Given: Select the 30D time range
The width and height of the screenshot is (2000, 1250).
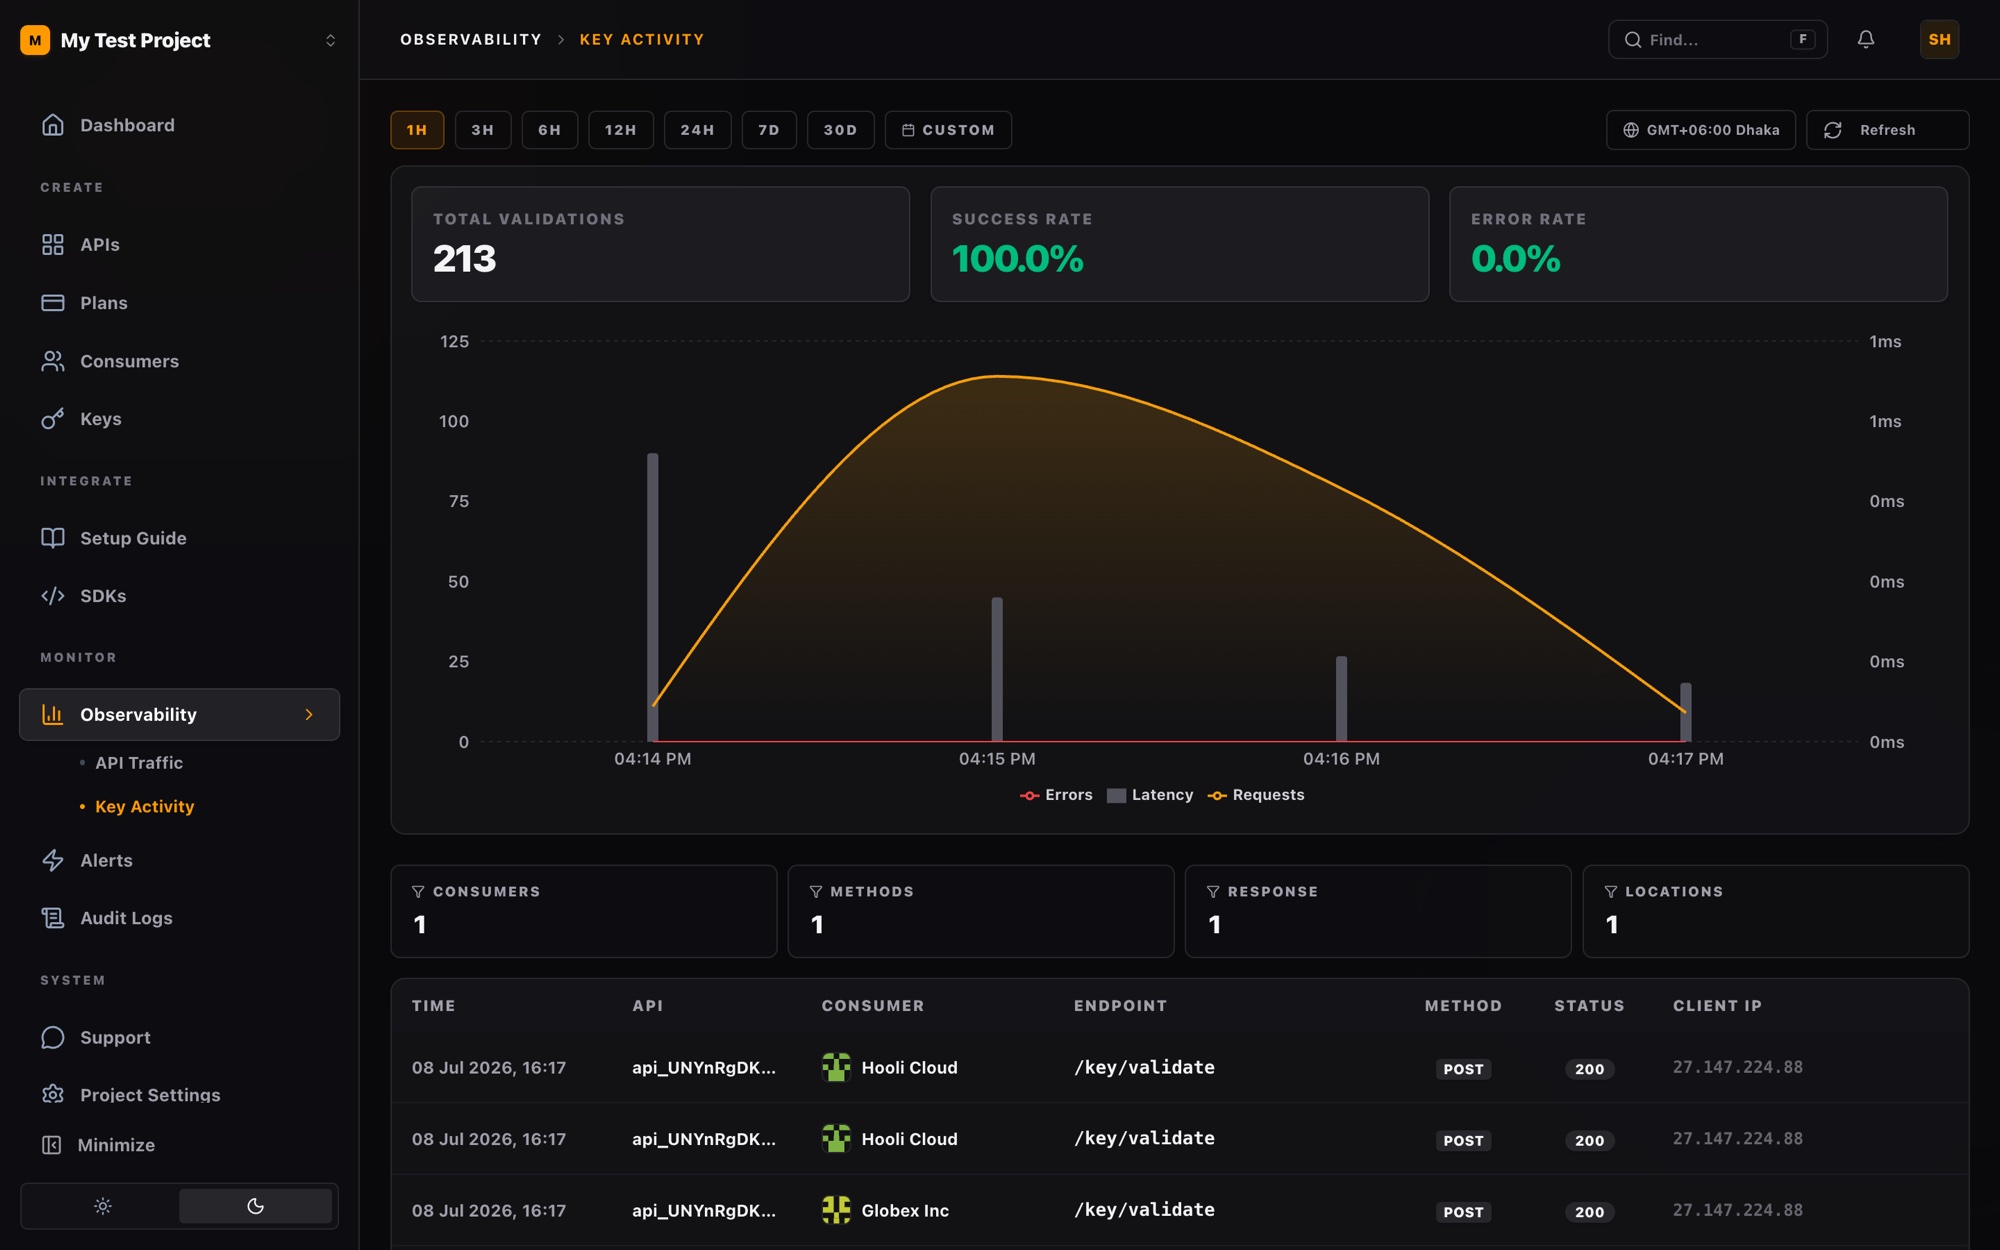Looking at the screenshot, I should click(x=841, y=130).
